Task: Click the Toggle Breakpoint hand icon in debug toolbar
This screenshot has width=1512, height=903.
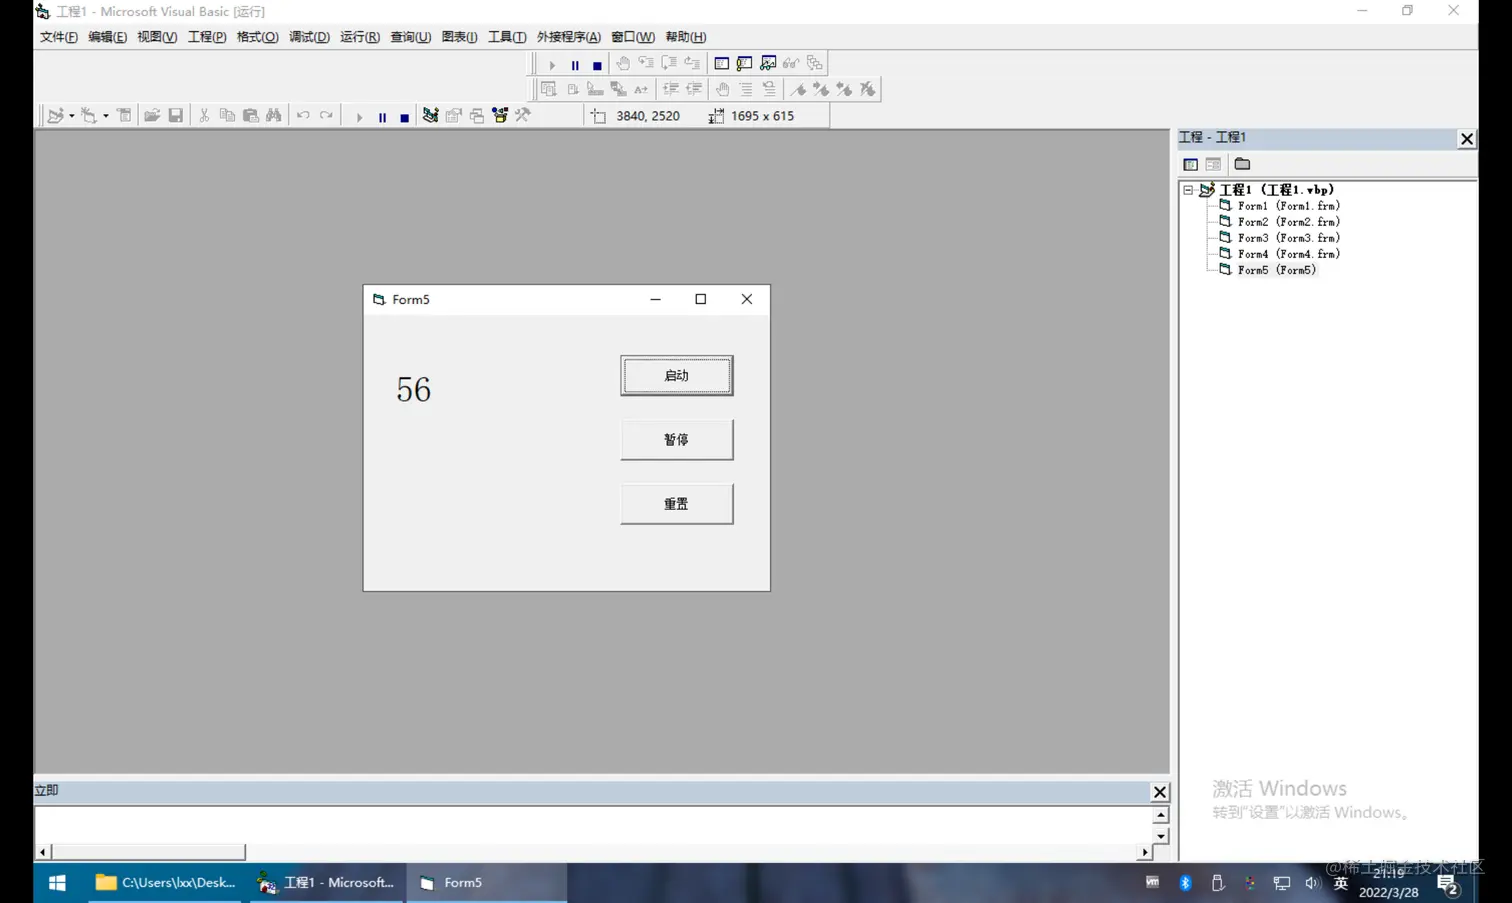Action: tap(623, 63)
